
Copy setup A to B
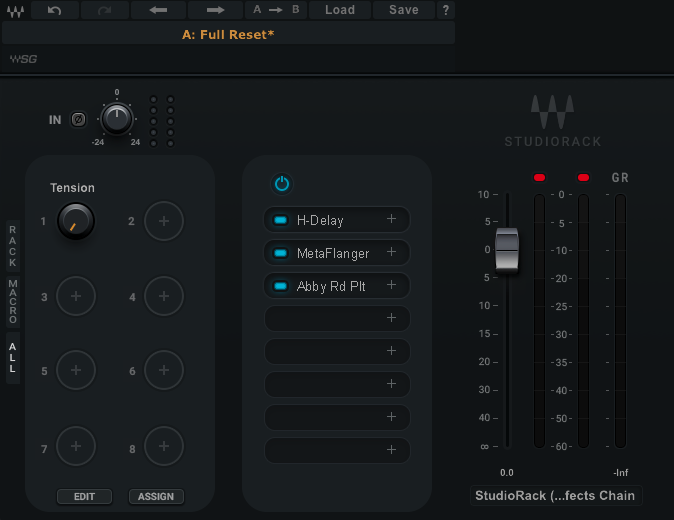(276, 10)
